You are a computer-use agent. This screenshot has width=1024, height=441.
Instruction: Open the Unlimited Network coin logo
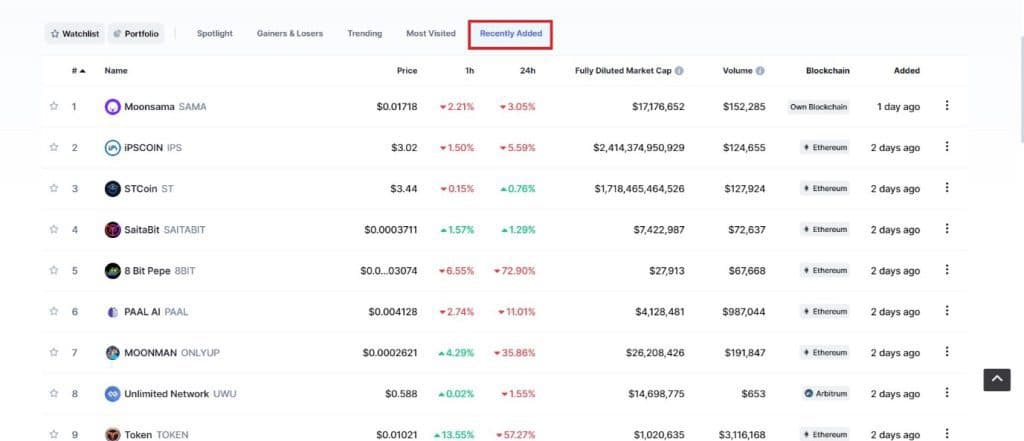pyautogui.click(x=112, y=394)
